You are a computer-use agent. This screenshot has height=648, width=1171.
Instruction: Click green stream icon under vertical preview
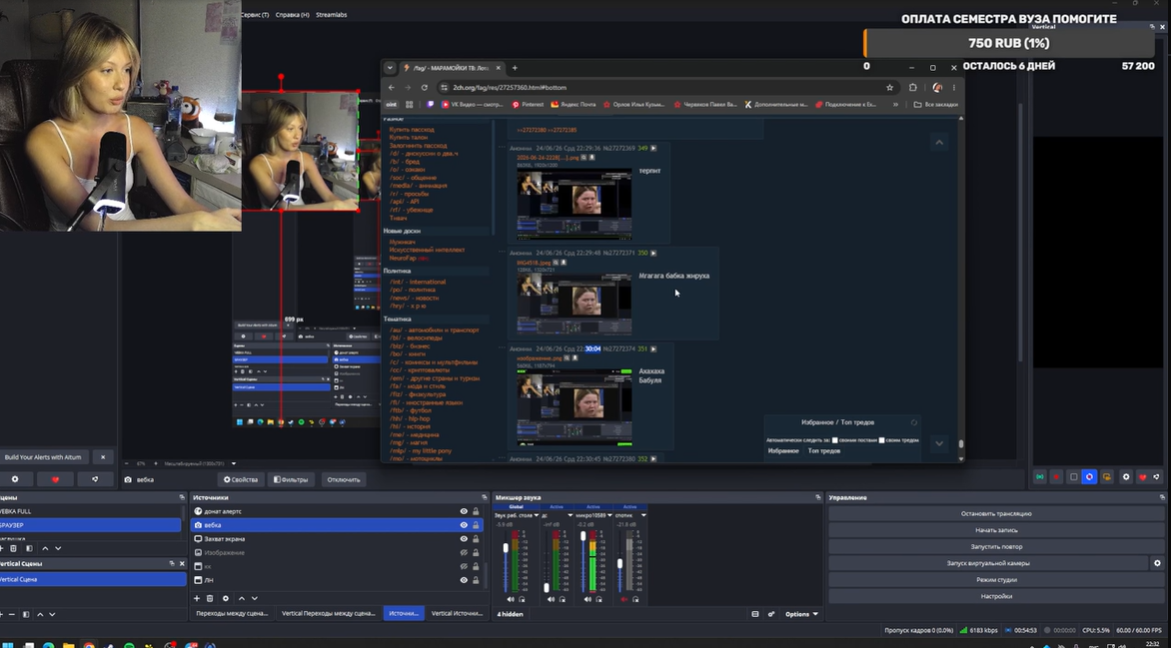coord(1040,476)
